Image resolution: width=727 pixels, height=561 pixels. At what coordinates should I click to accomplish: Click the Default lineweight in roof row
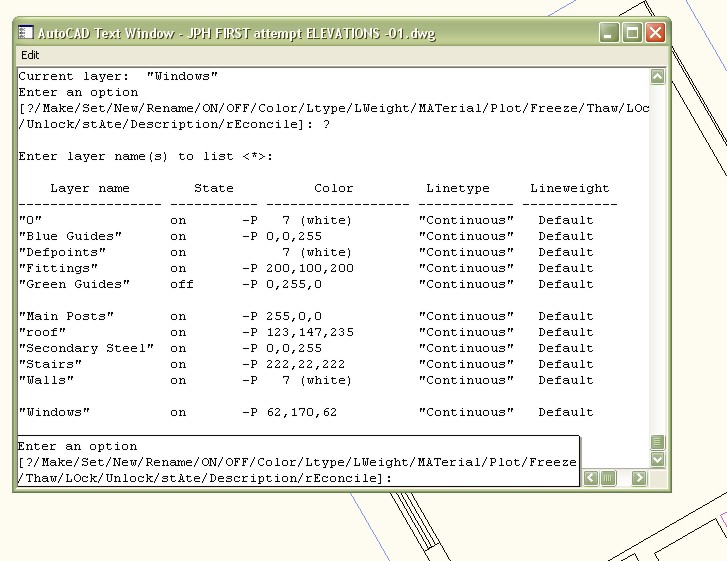[566, 332]
